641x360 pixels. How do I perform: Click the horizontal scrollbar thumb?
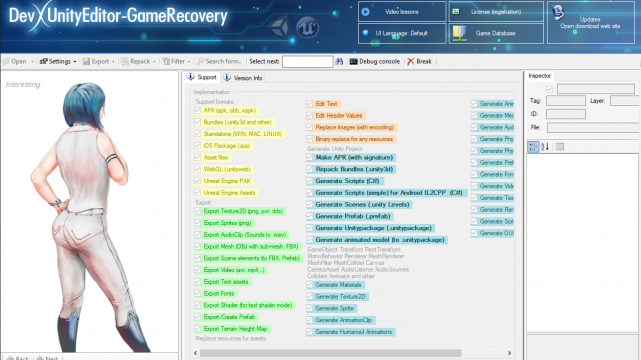click(x=330, y=353)
